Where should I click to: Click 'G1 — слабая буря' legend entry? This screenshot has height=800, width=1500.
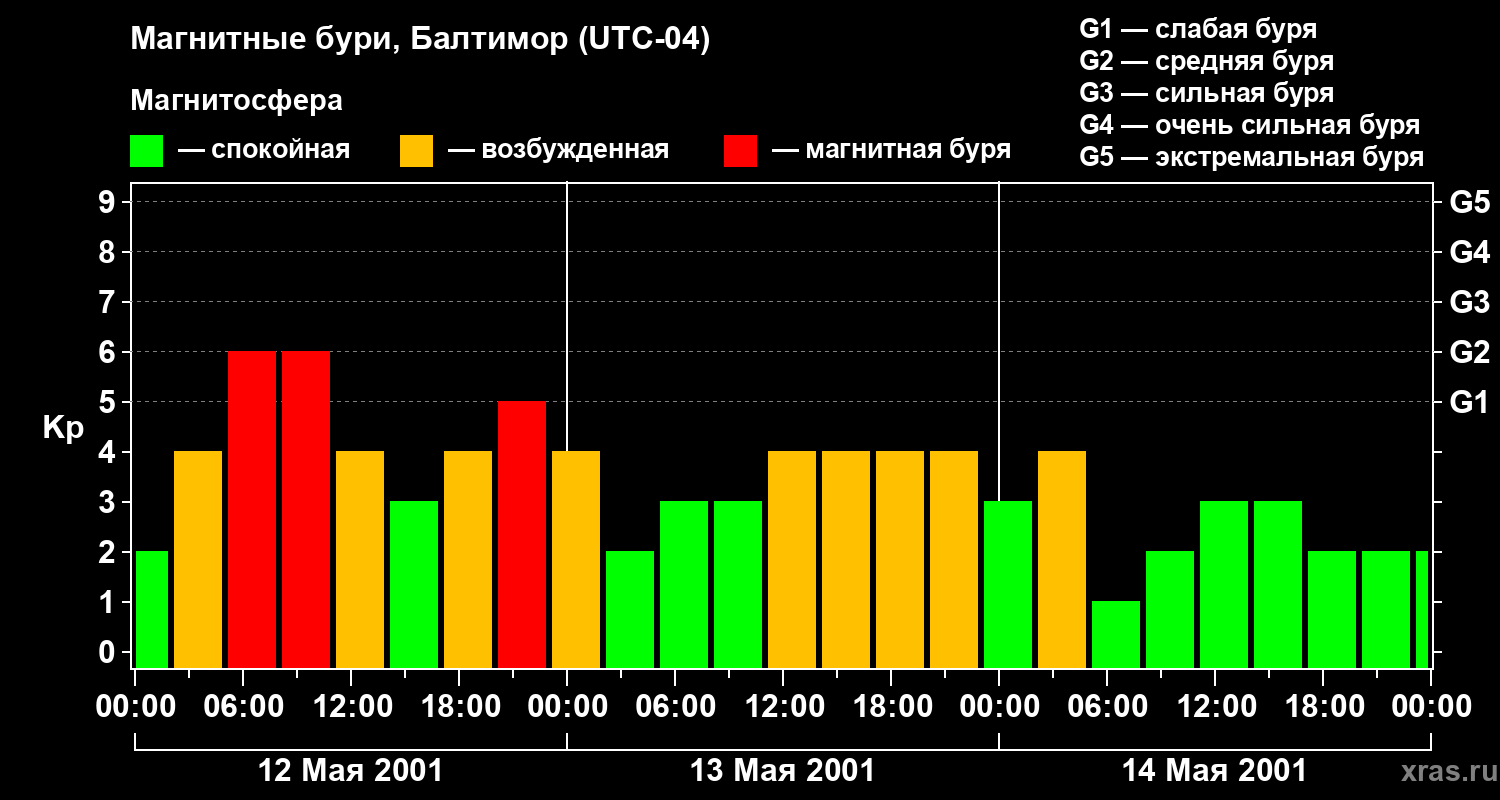[1198, 29]
